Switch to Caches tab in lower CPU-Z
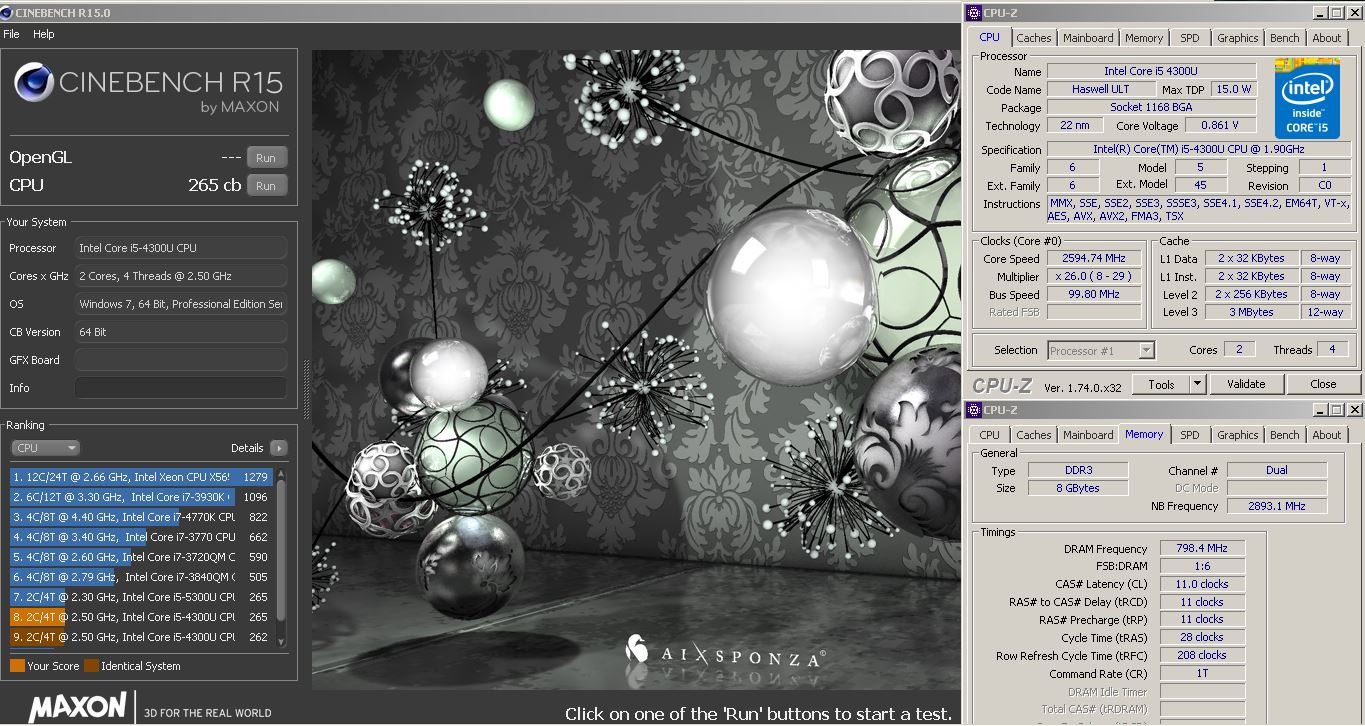The image size is (1365, 726). 1034,435
